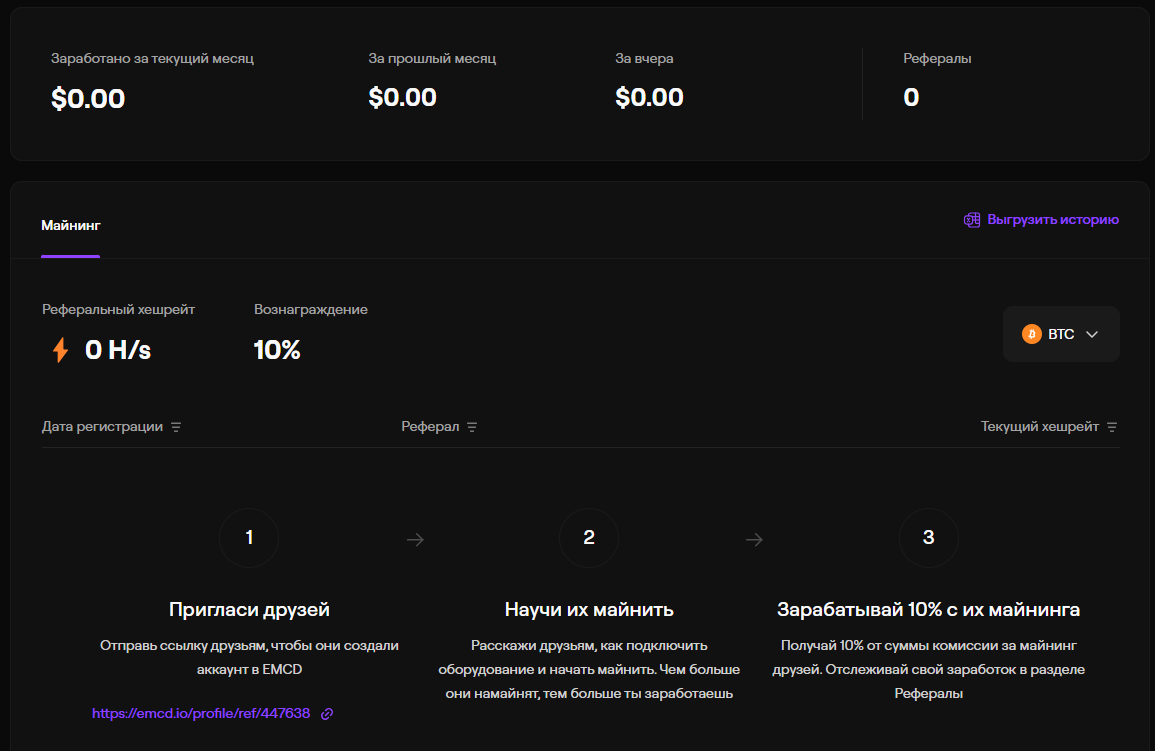Image resolution: width=1155 pixels, height=751 pixels.
Task: Click the arrow between steps 2 and 3
Action: 755,540
